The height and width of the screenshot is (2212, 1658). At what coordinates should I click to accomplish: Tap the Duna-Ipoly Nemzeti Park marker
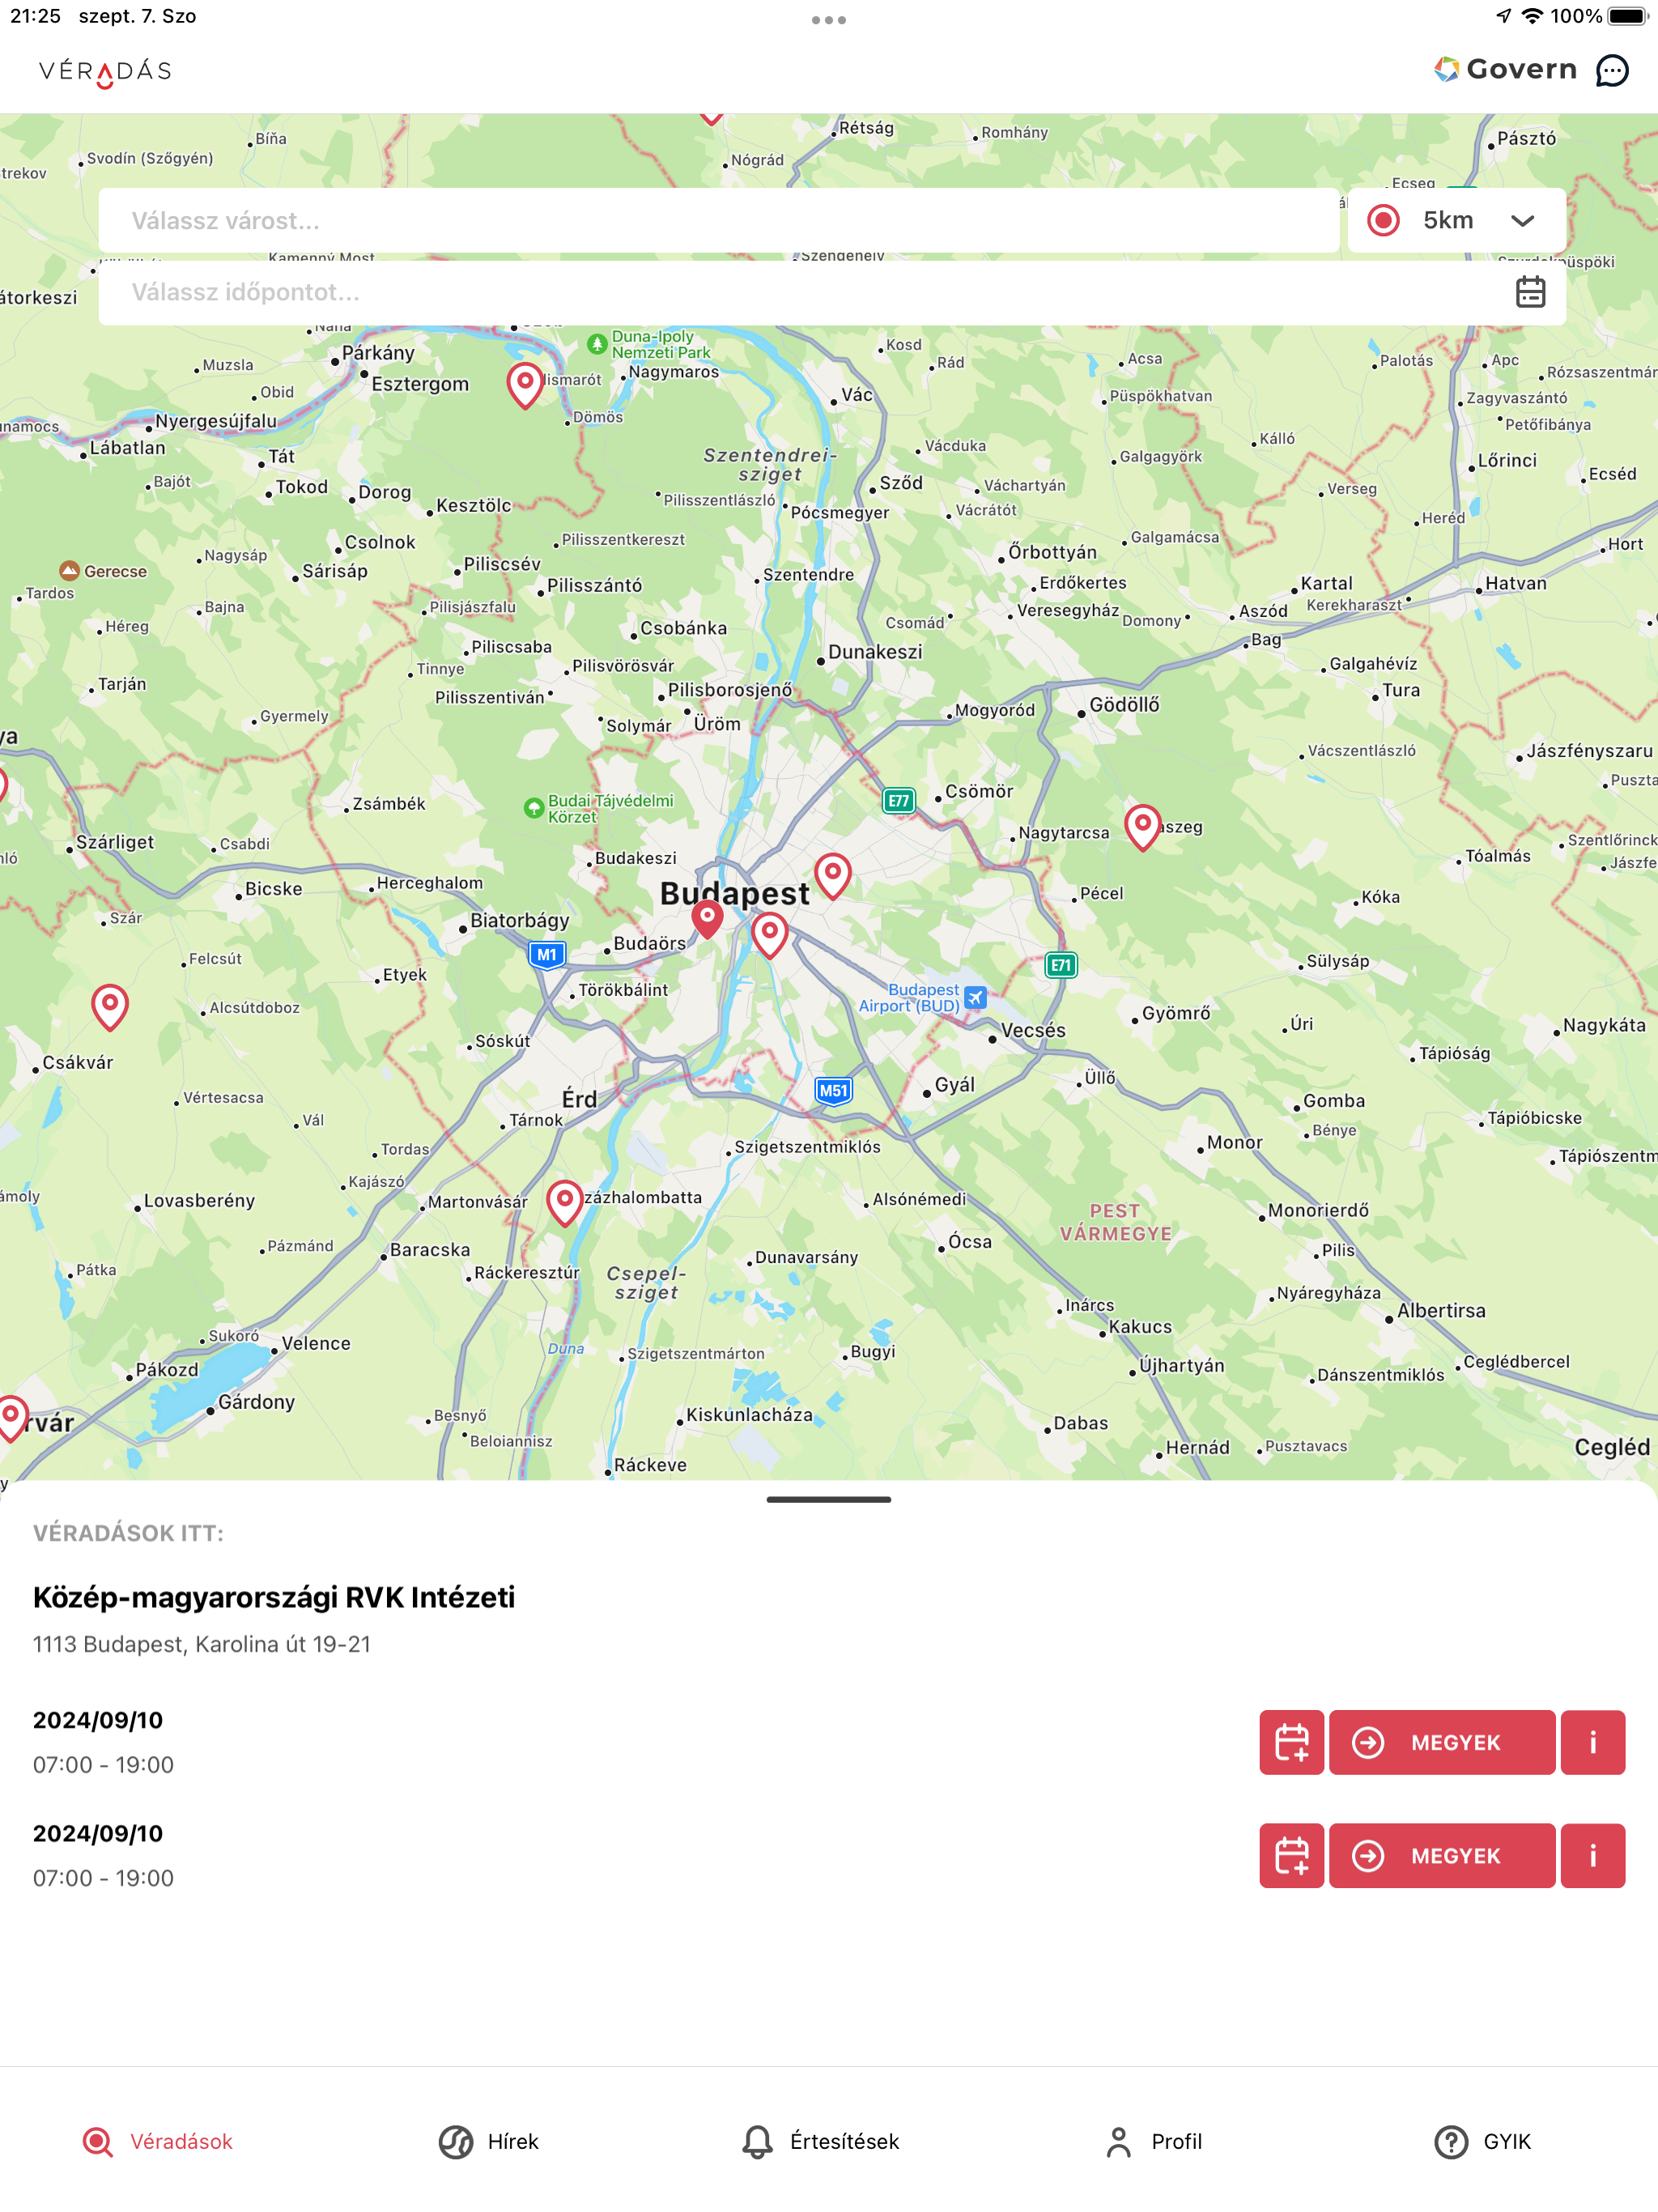pyautogui.click(x=597, y=344)
